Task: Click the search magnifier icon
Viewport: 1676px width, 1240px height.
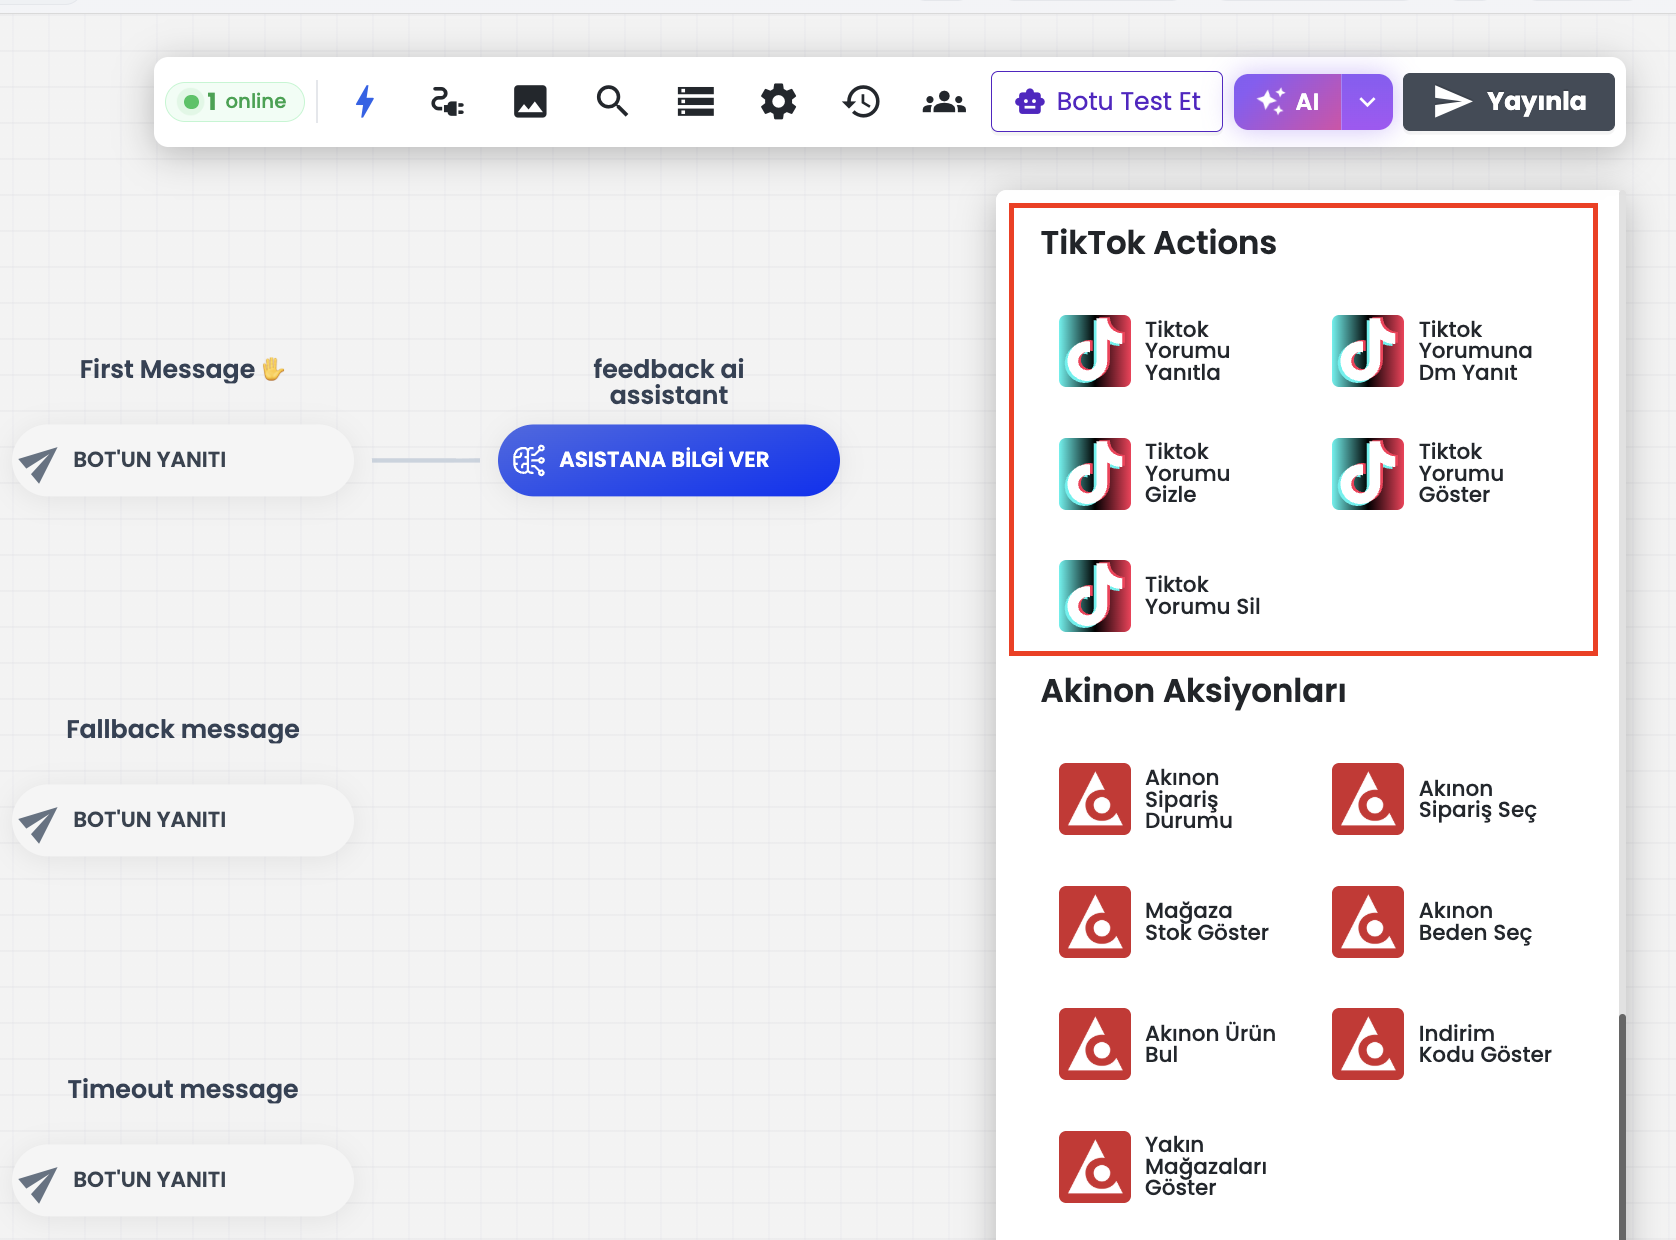Action: 612,101
